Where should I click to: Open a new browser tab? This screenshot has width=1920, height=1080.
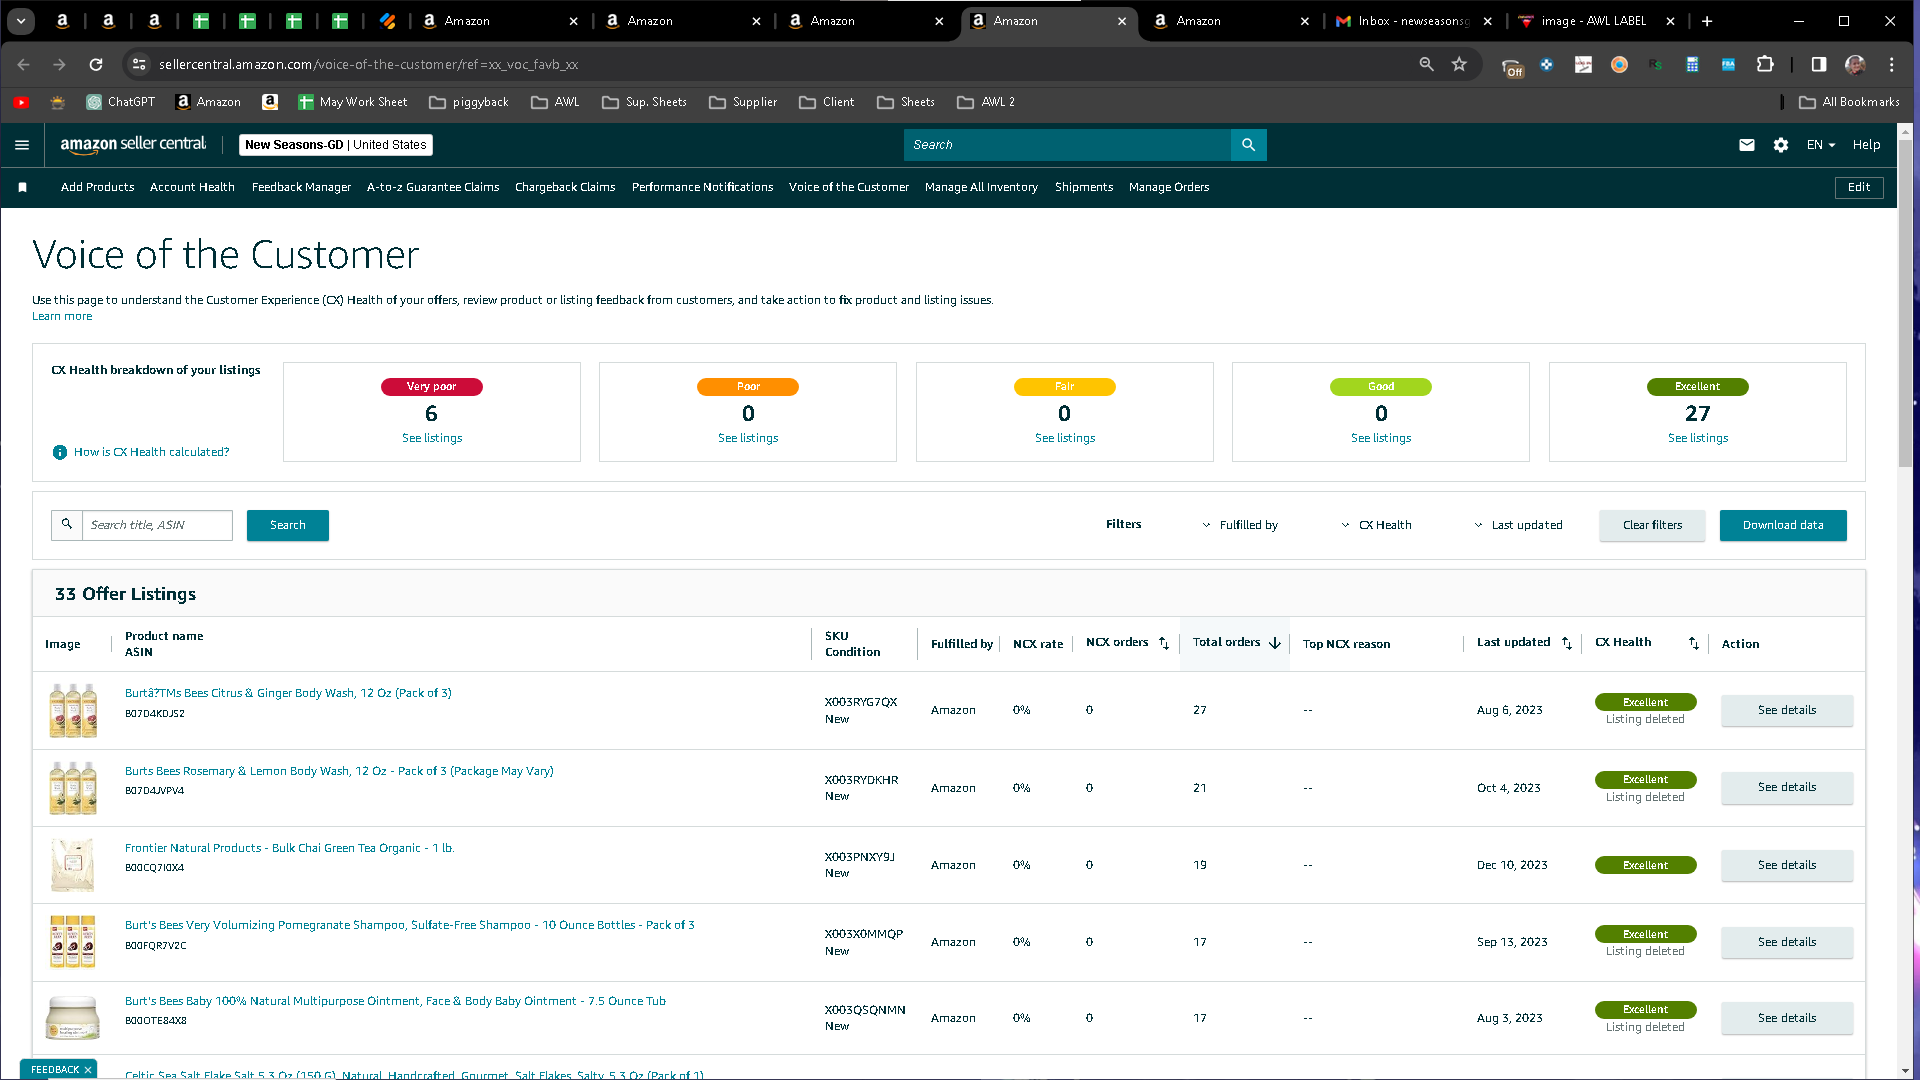pyautogui.click(x=1707, y=21)
